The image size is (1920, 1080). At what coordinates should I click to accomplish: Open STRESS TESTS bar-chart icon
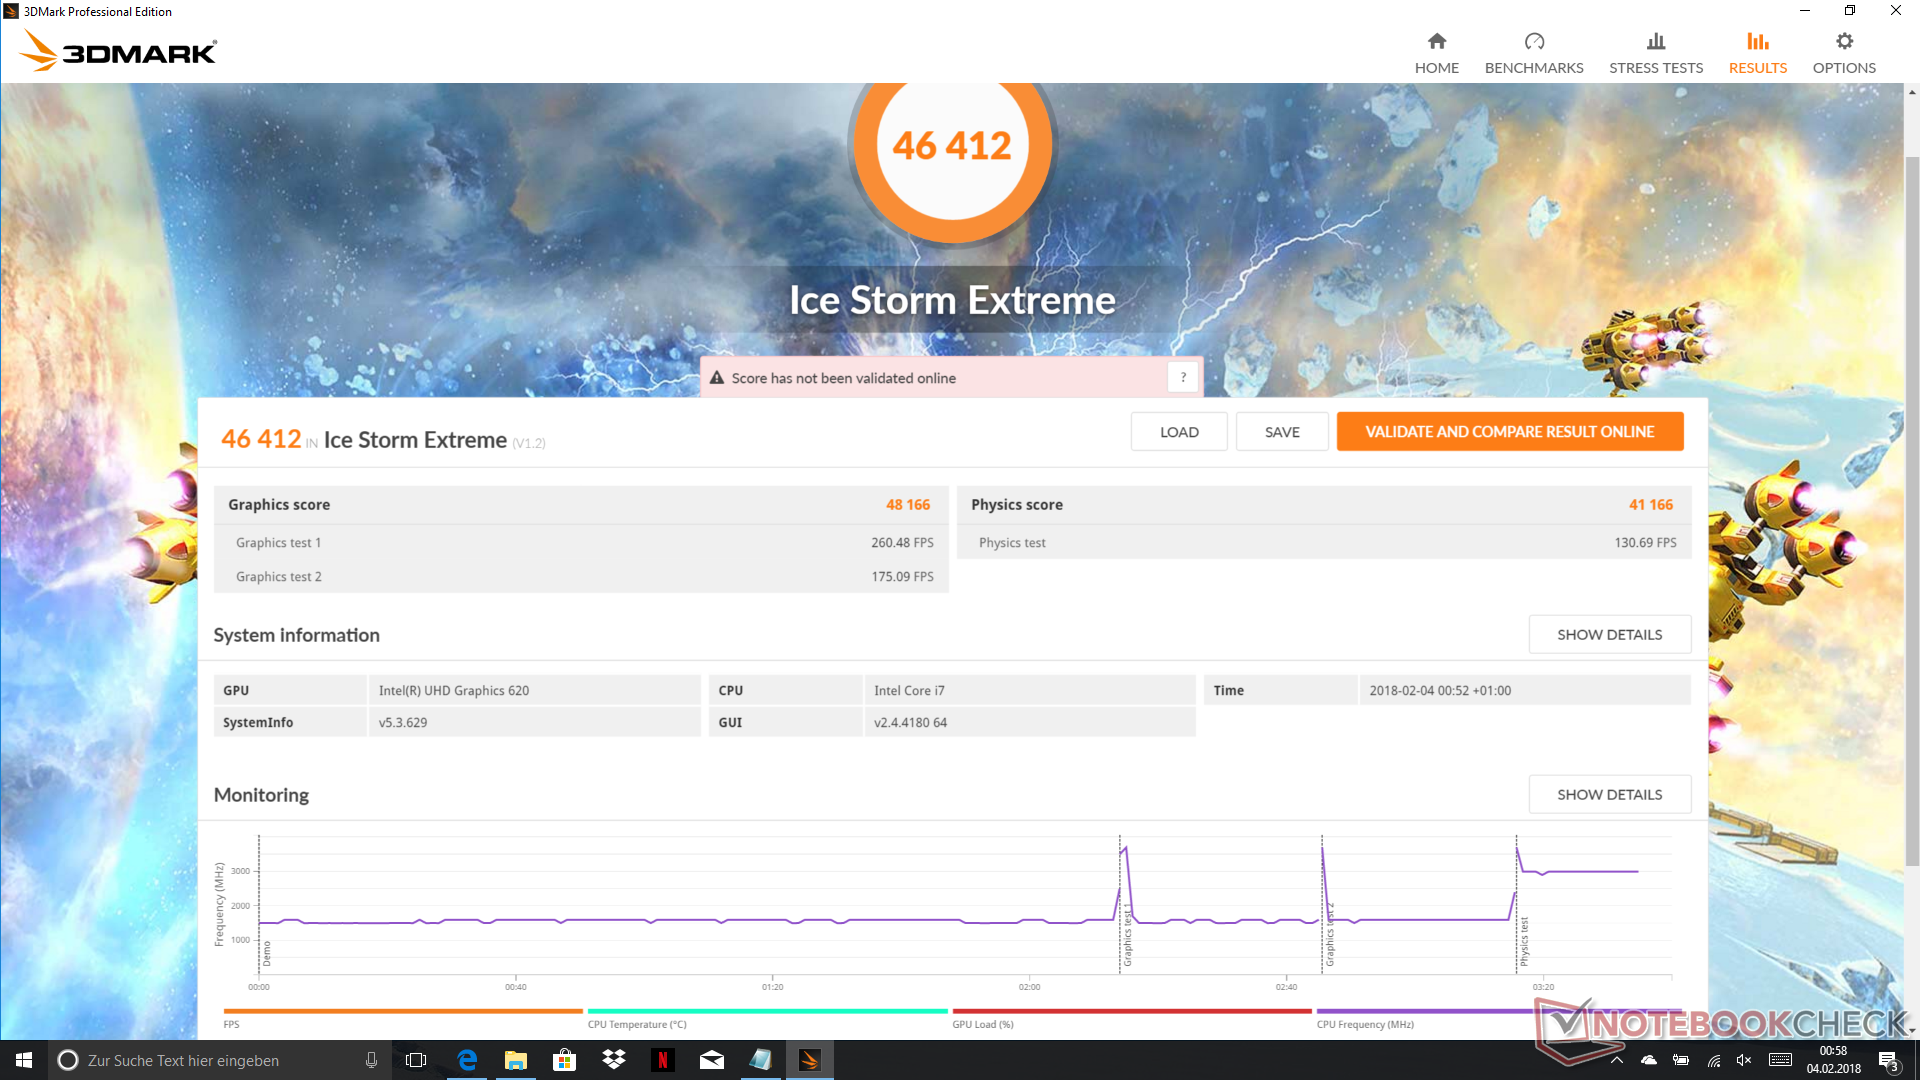[x=1655, y=42]
